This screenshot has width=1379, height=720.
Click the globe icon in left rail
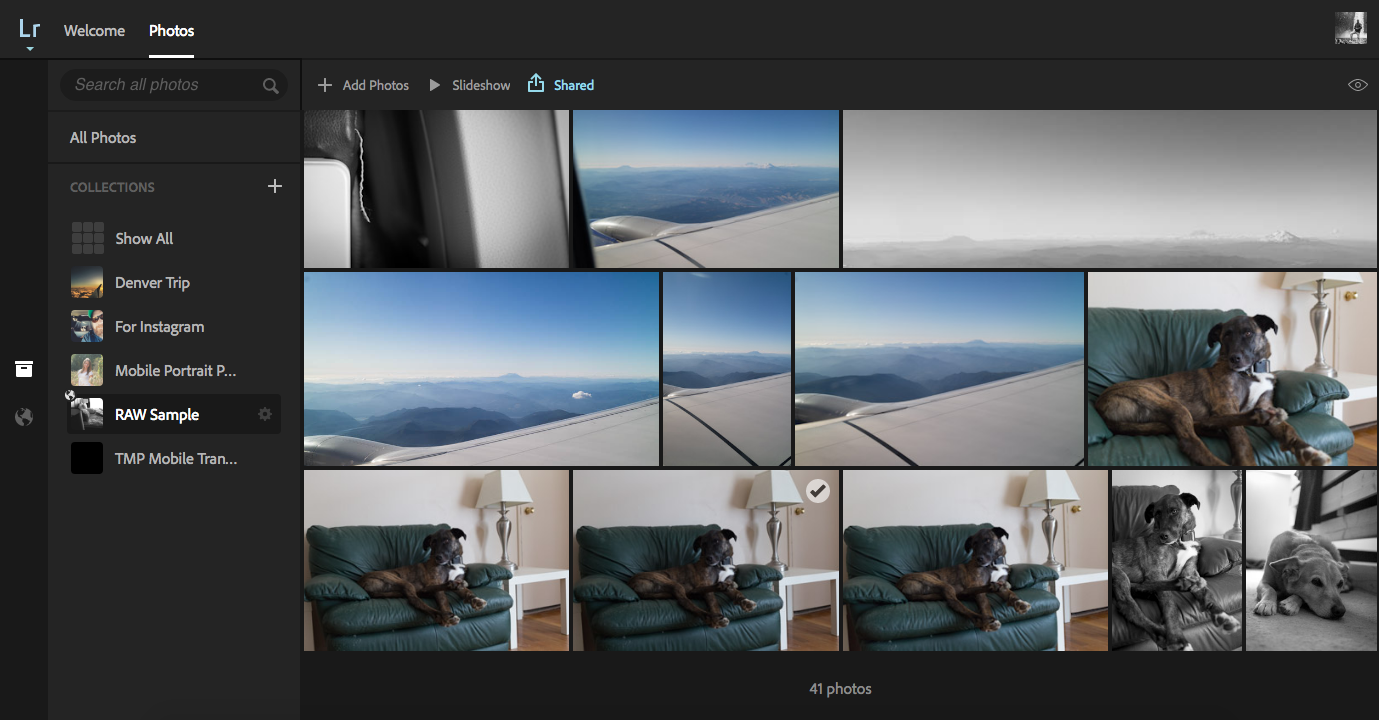(24, 417)
